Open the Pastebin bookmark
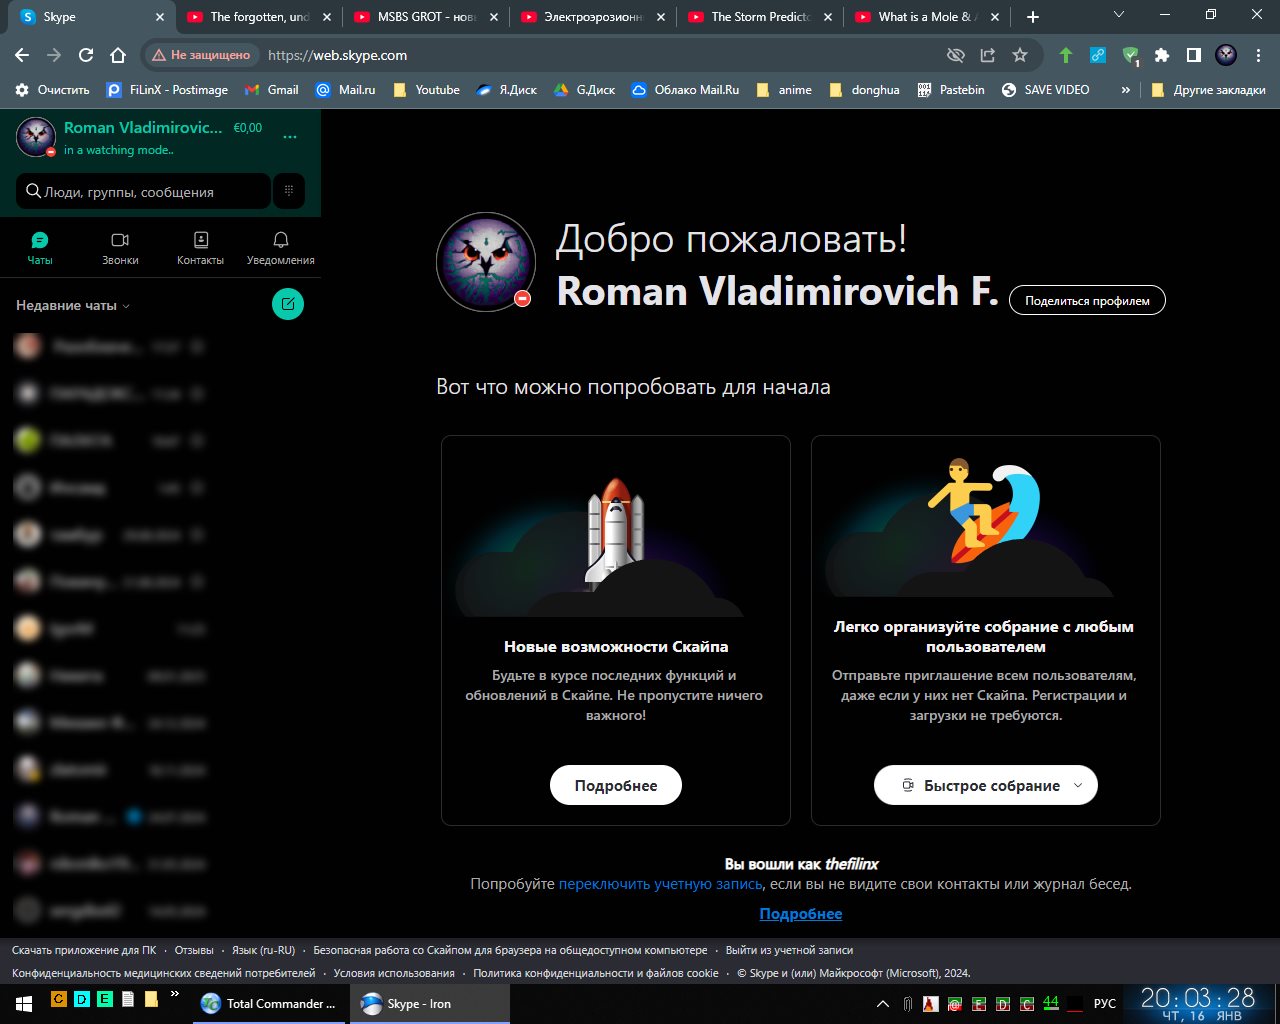The height and width of the screenshot is (1024, 1280). 951,89
